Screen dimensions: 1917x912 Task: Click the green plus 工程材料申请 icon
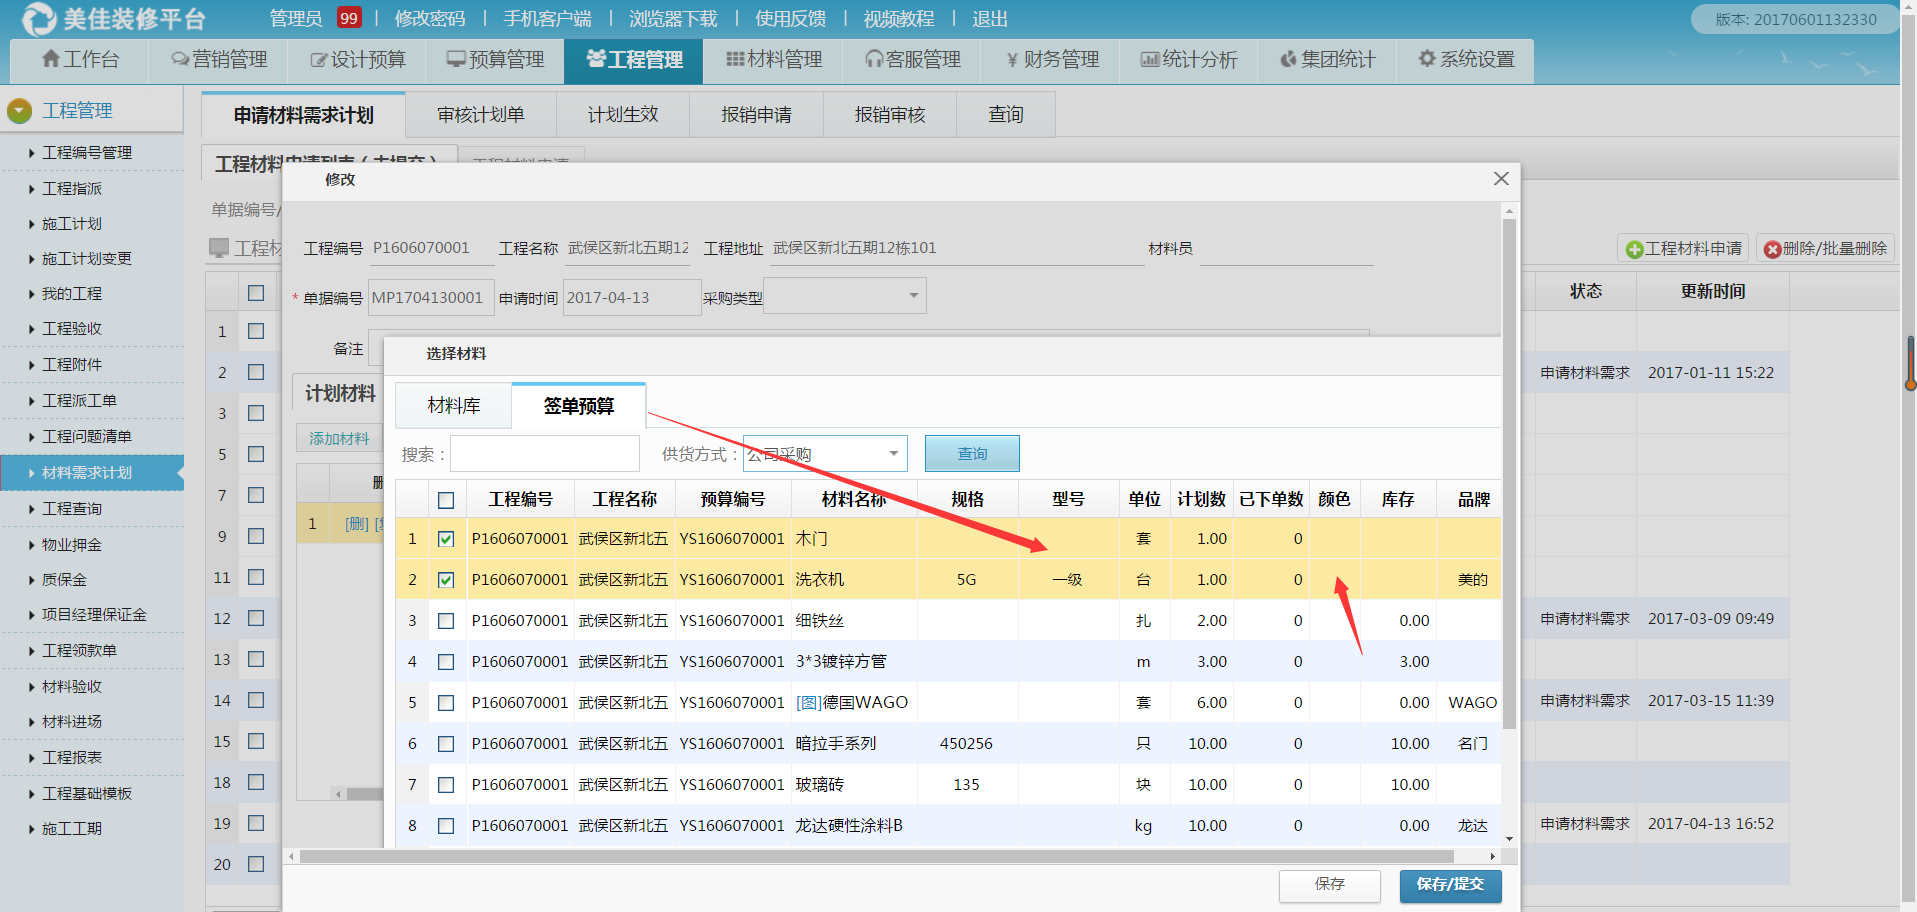pyautogui.click(x=1634, y=249)
